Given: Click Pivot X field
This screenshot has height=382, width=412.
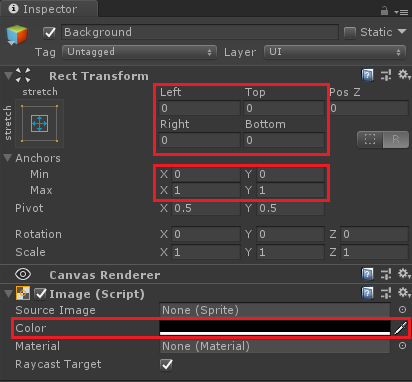Looking at the screenshot, I should click(206, 208).
